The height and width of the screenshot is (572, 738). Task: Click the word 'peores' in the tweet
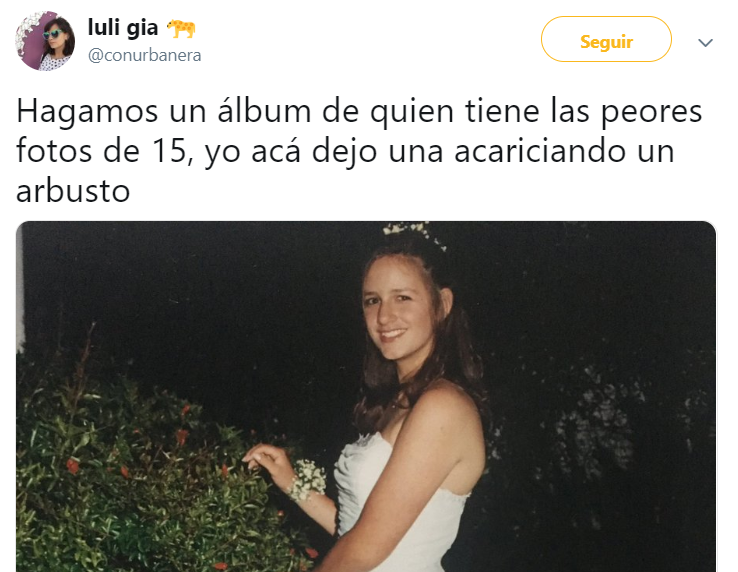[x=651, y=114]
